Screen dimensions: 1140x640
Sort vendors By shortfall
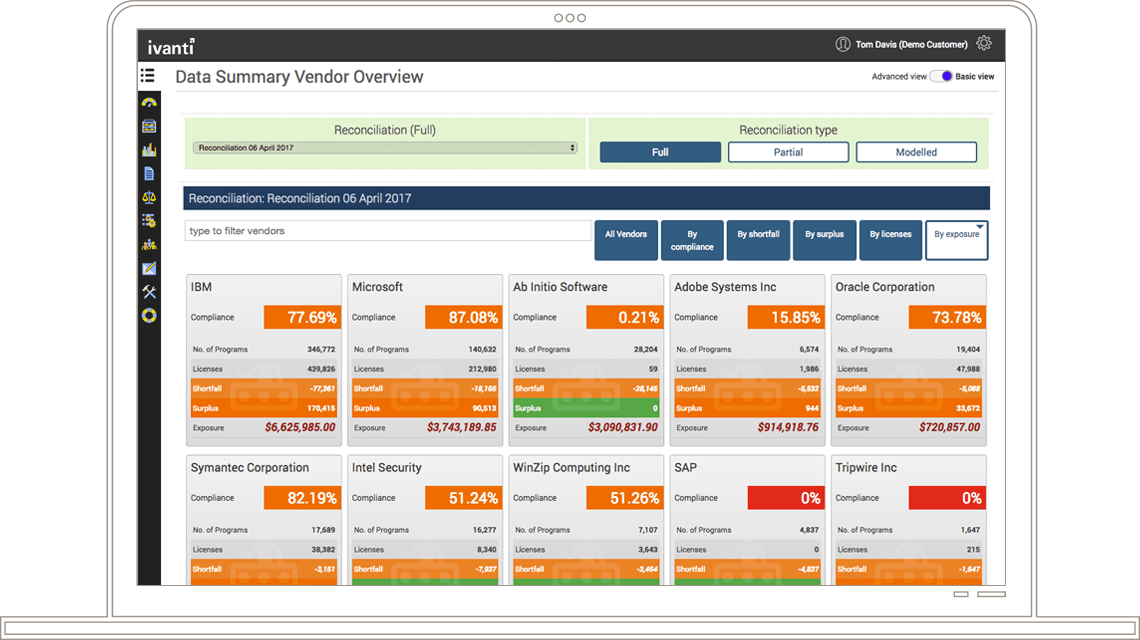click(758, 240)
